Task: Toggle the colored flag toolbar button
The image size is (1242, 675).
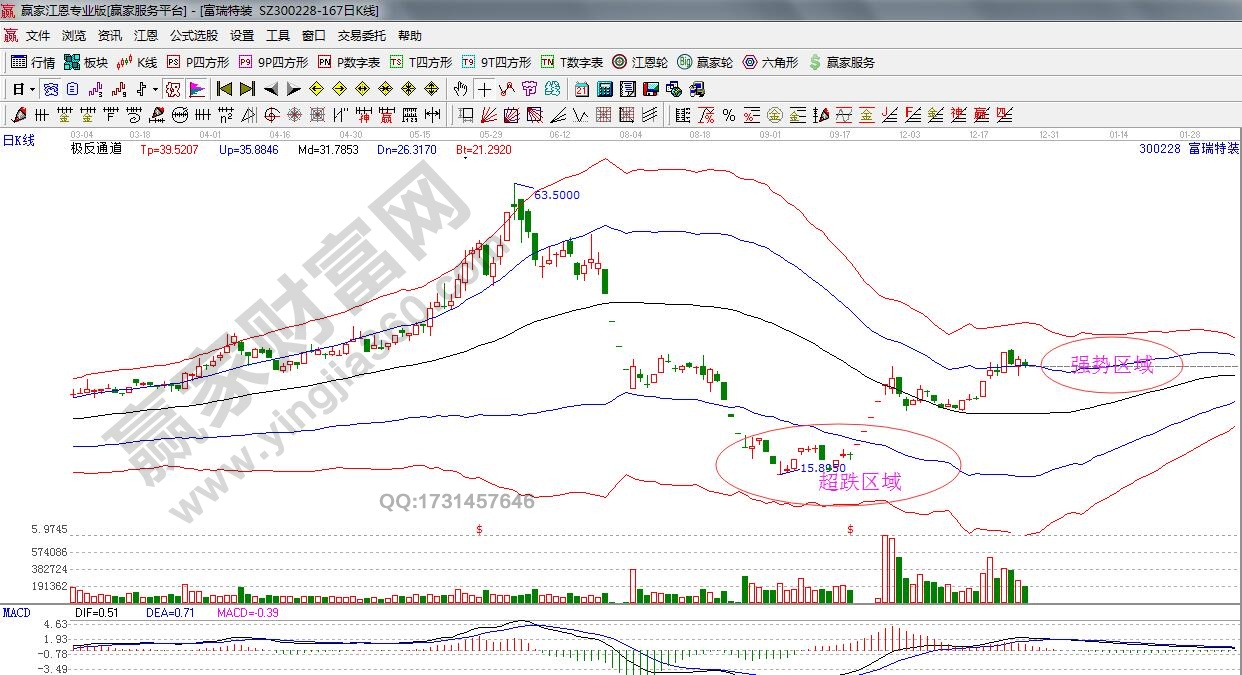Action: pyautogui.click(x=196, y=89)
